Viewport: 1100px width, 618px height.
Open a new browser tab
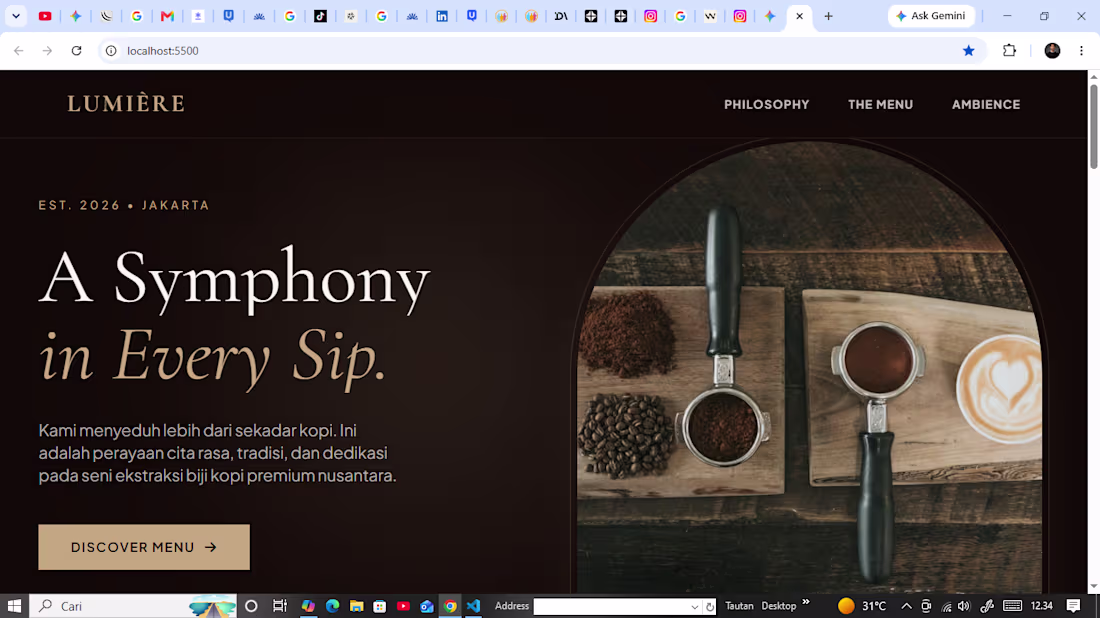click(829, 16)
